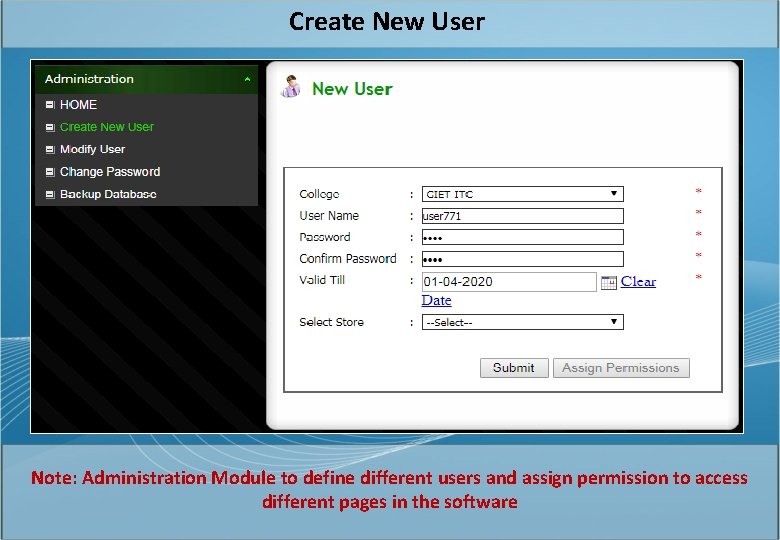Viewport: 780px width, 540px height.
Task: Go to Change Password
Action: tap(110, 172)
